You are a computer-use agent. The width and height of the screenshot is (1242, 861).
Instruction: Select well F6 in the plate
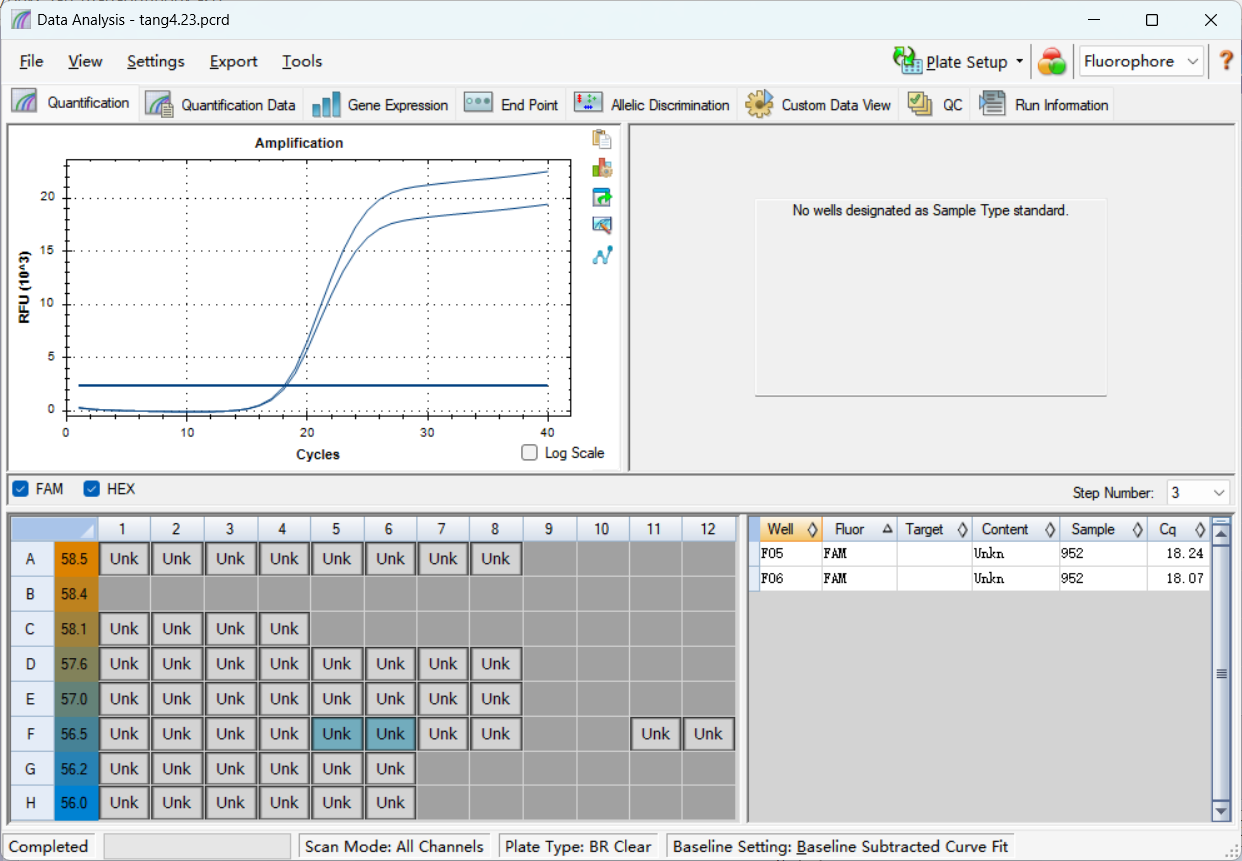click(390, 734)
